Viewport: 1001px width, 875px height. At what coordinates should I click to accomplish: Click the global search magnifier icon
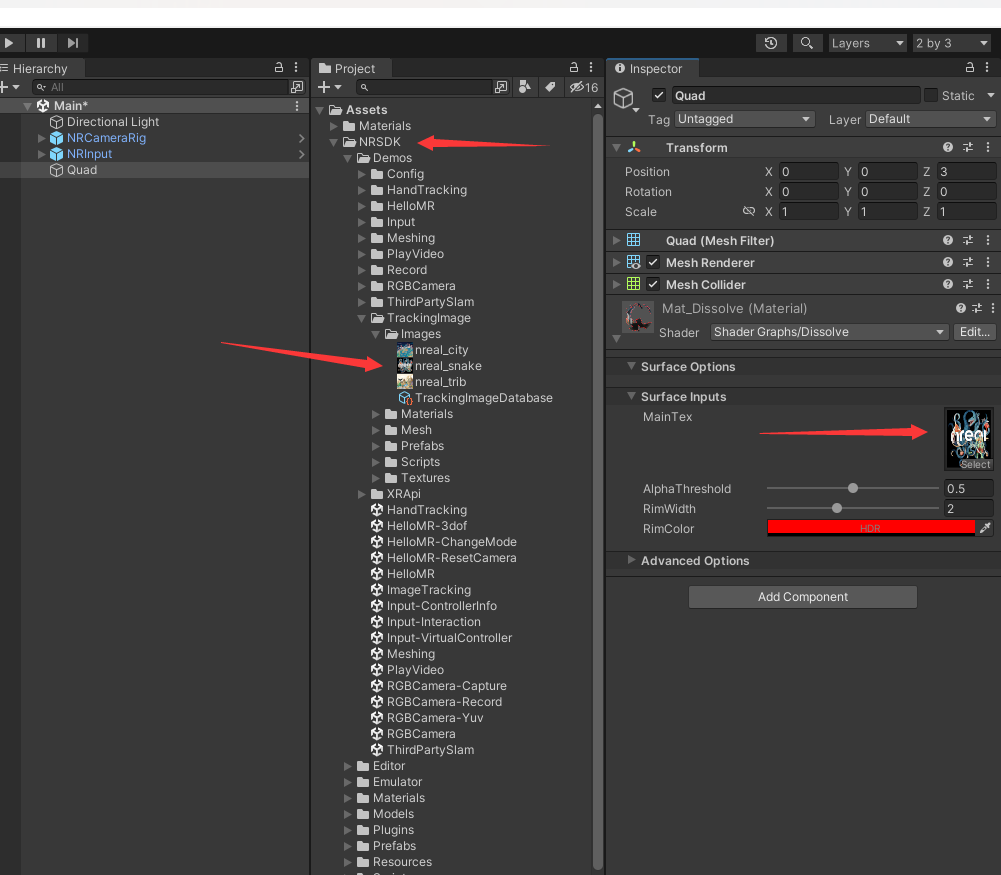[x=806, y=43]
